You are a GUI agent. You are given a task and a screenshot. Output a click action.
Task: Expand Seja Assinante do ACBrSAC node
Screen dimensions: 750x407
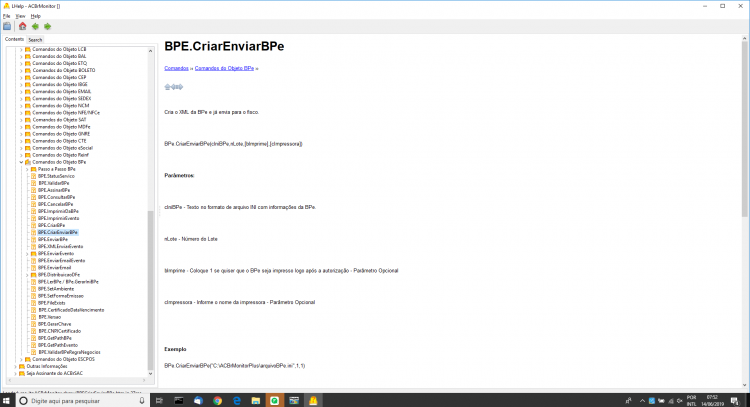point(15,374)
